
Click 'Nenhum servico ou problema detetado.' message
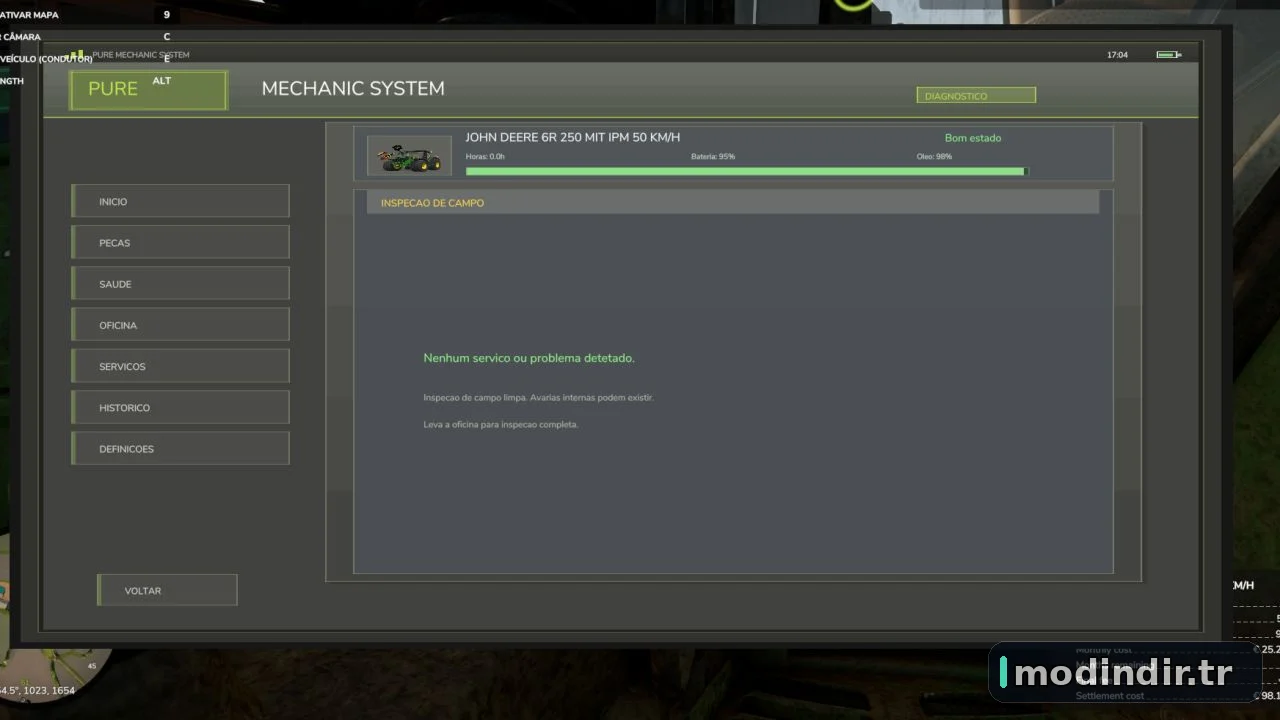(x=529, y=358)
